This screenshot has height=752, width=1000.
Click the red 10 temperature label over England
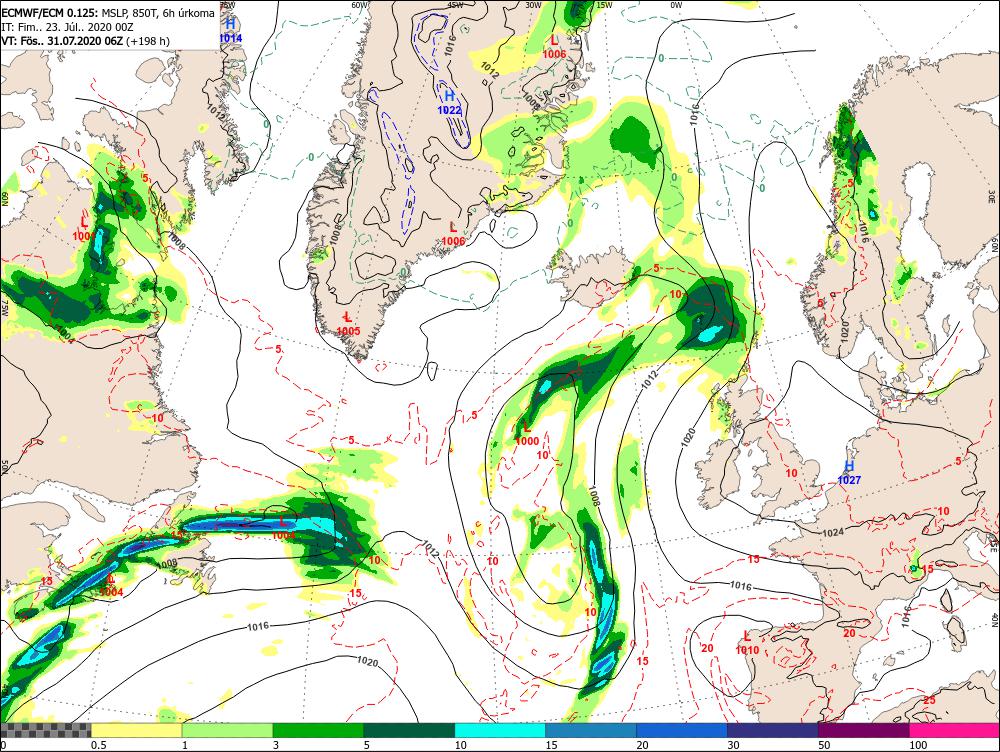pyautogui.click(x=791, y=473)
